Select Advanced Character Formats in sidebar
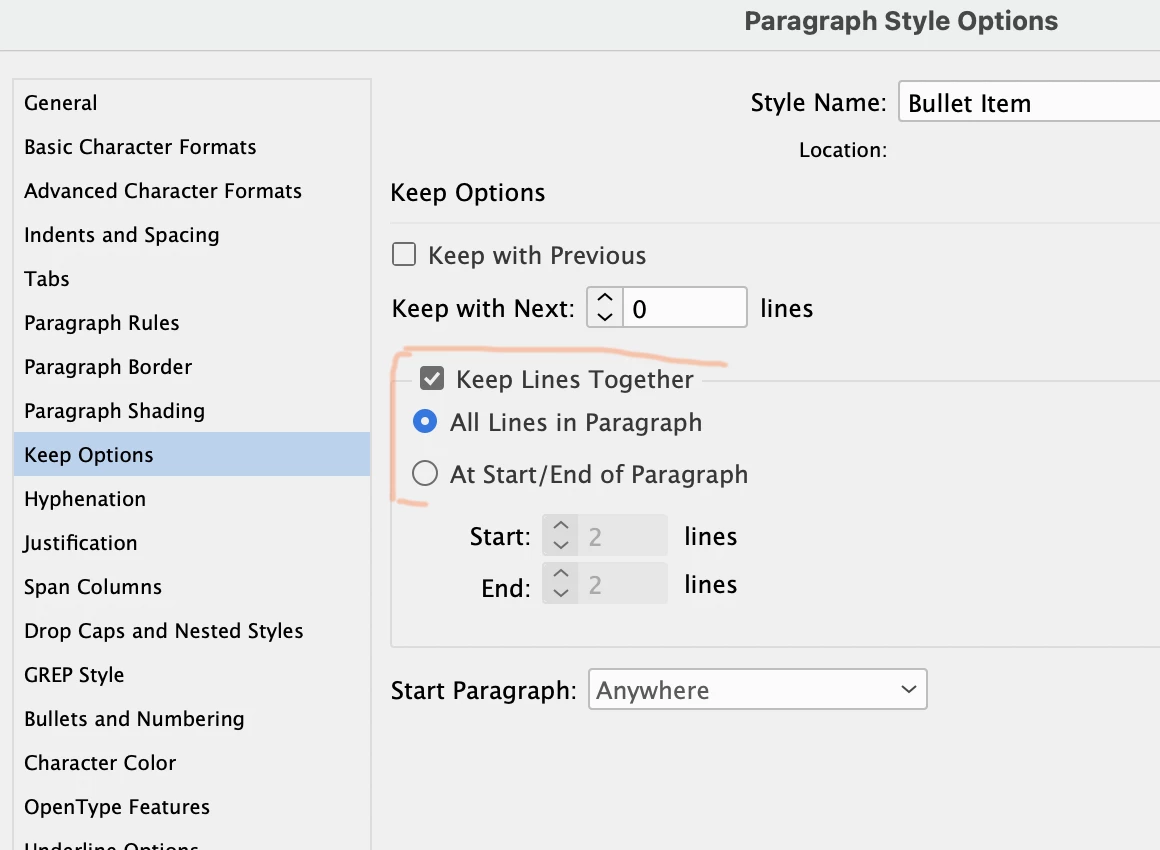This screenshot has width=1160, height=850. click(x=163, y=191)
